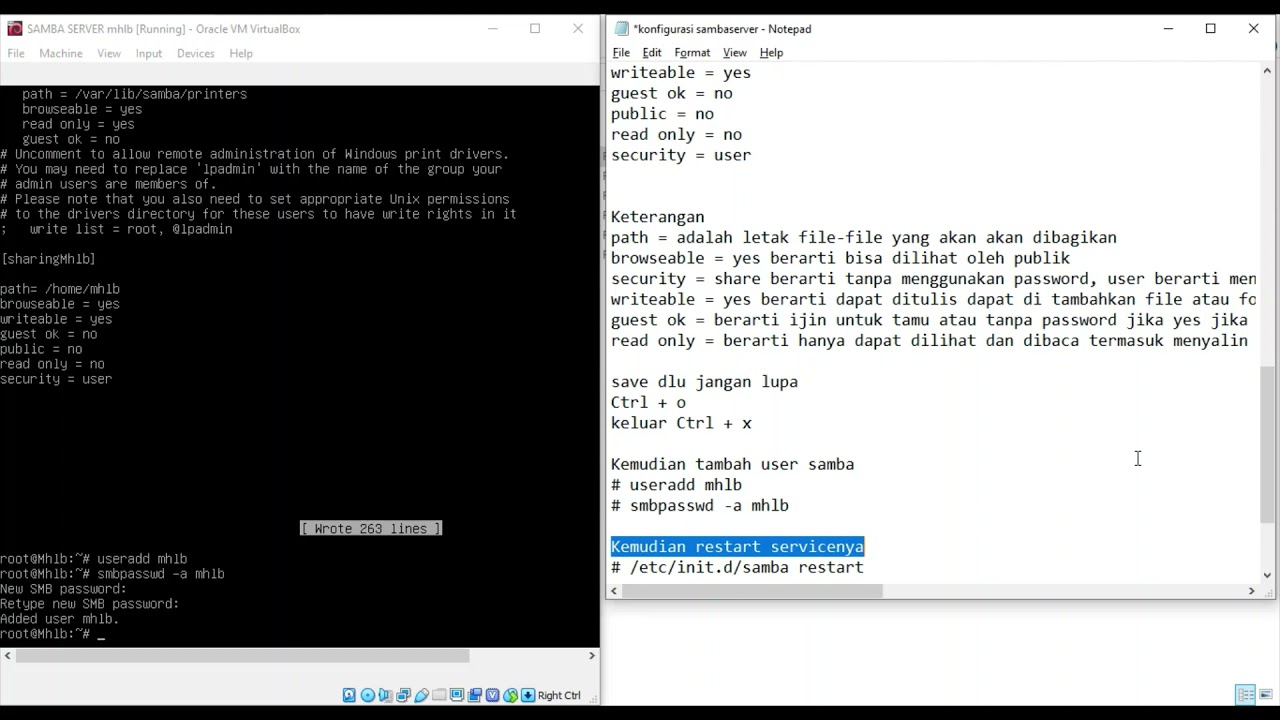Click the '[ Wrote 263 lines ]' status message
1280x720 pixels.
click(x=371, y=528)
